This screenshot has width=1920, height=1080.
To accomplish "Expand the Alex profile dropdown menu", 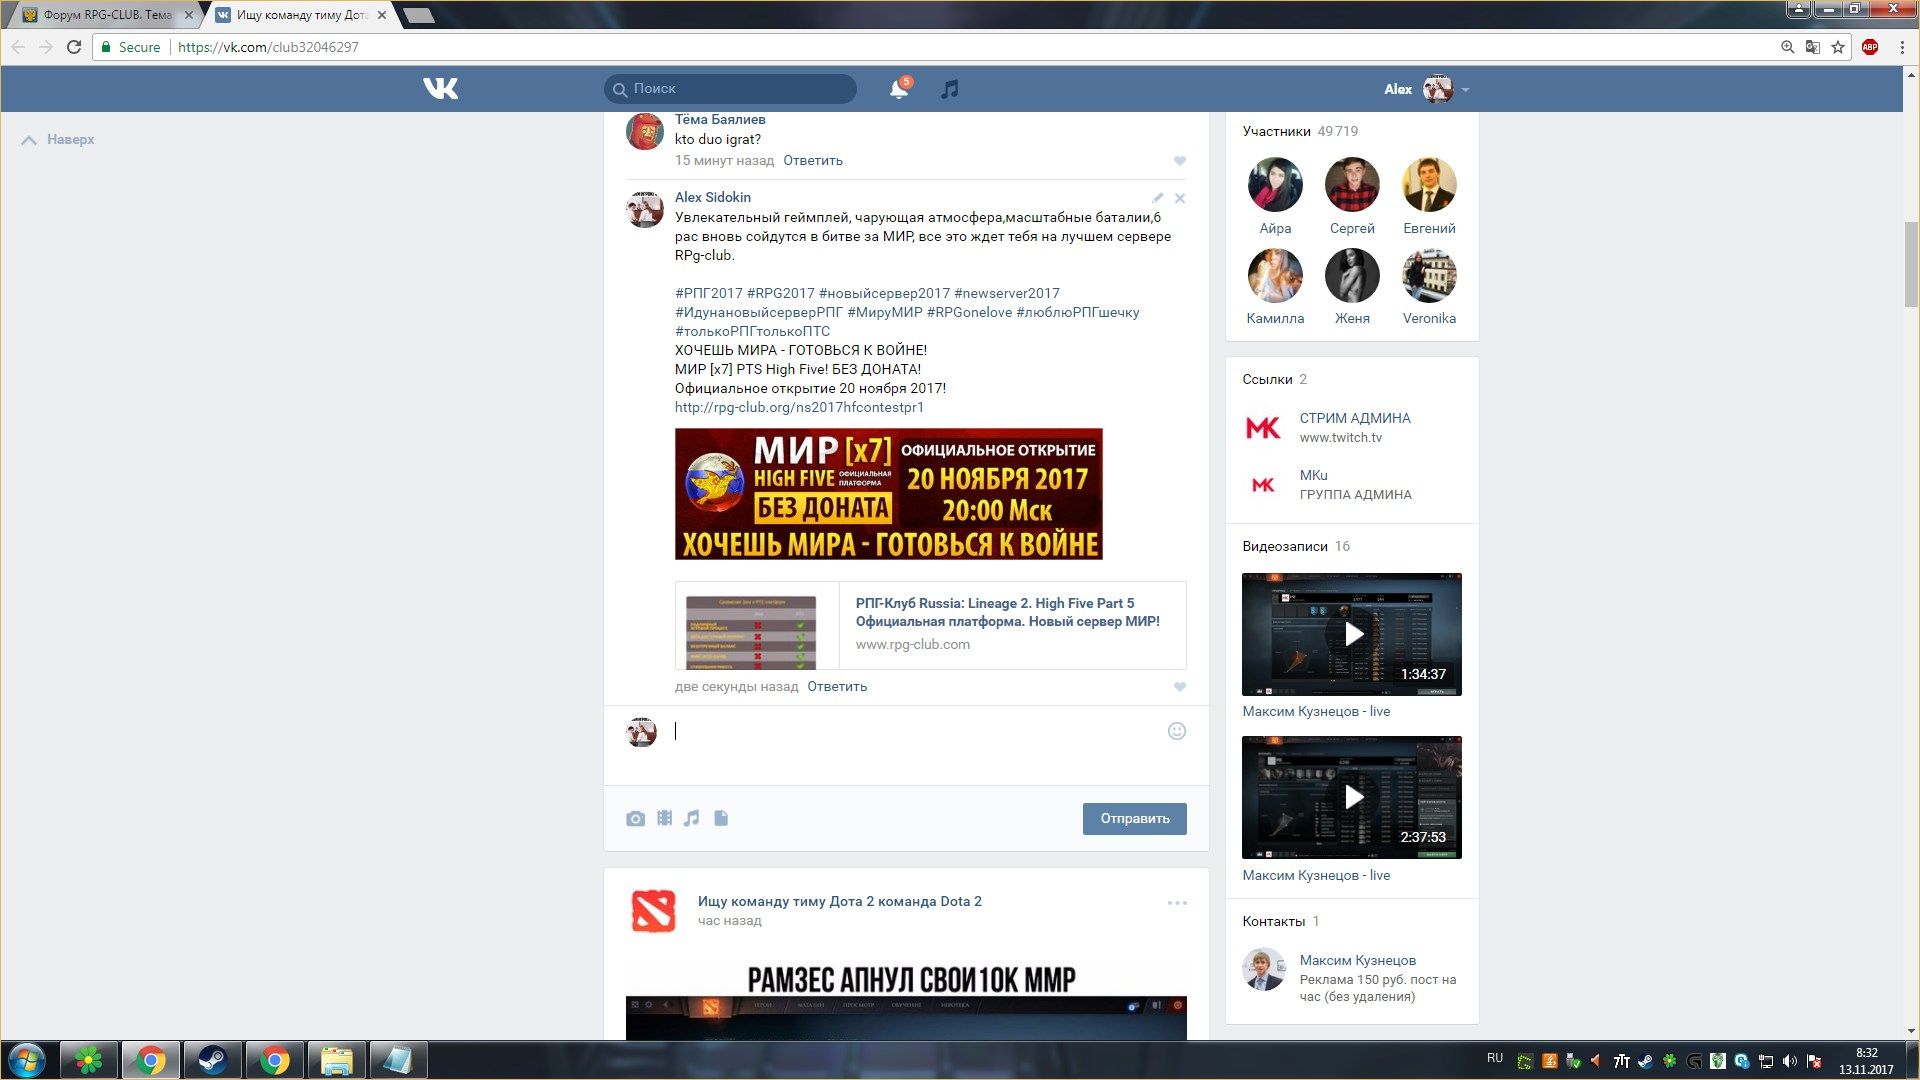I will click(x=1465, y=90).
